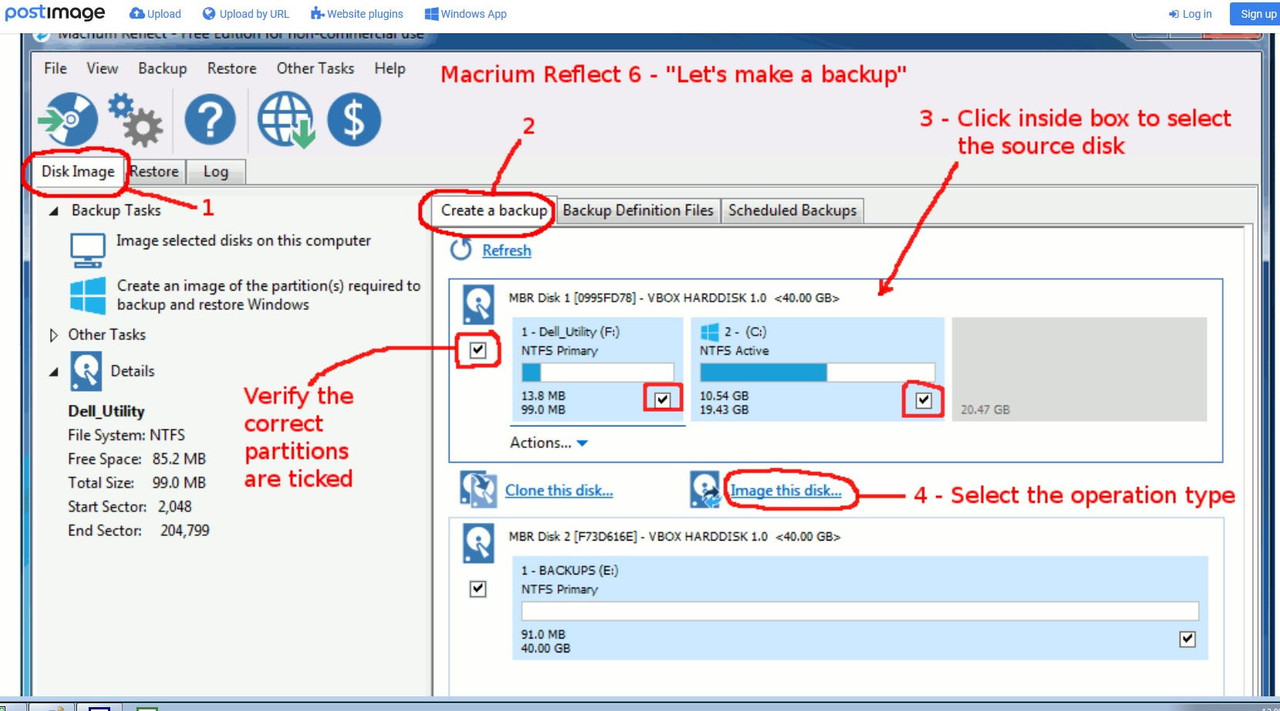1280x711 pixels.
Task: Click the Sign up button
Action: point(1255,14)
